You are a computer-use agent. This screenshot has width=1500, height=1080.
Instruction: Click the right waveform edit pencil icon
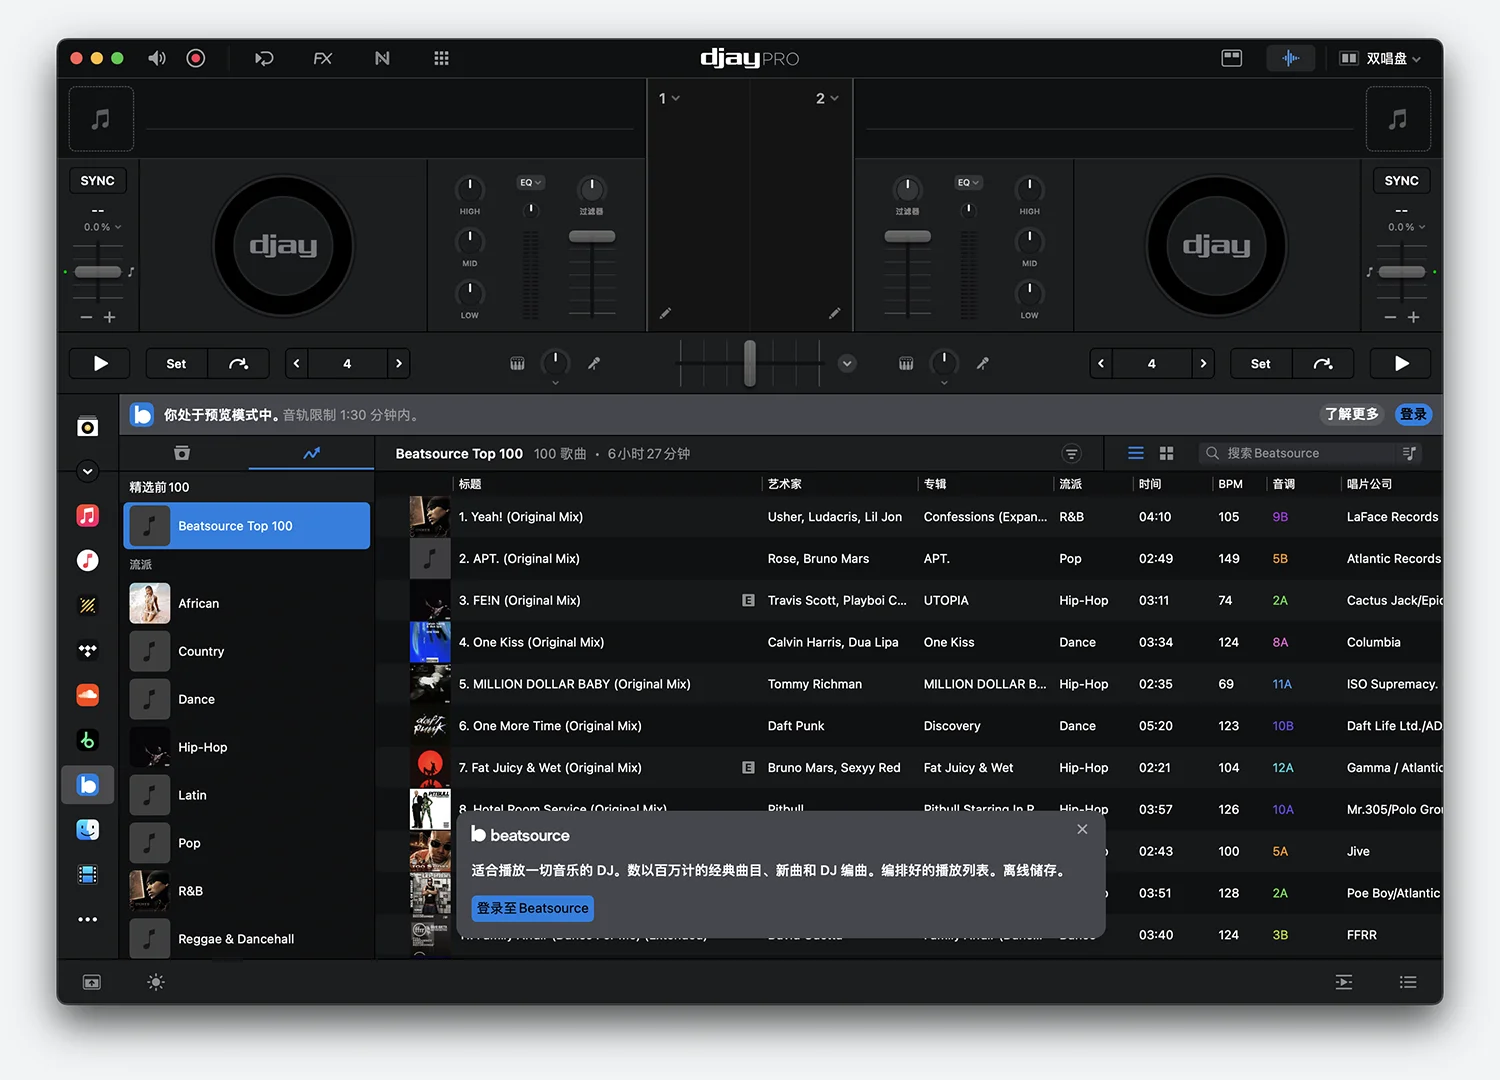click(835, 314)
